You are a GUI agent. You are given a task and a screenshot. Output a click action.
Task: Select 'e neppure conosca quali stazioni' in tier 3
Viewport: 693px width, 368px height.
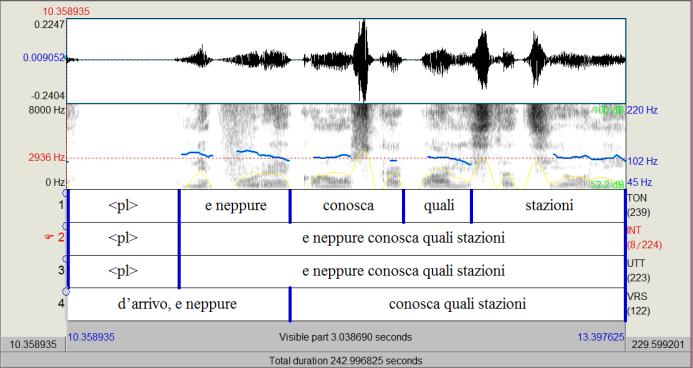[x=402, y=271]
